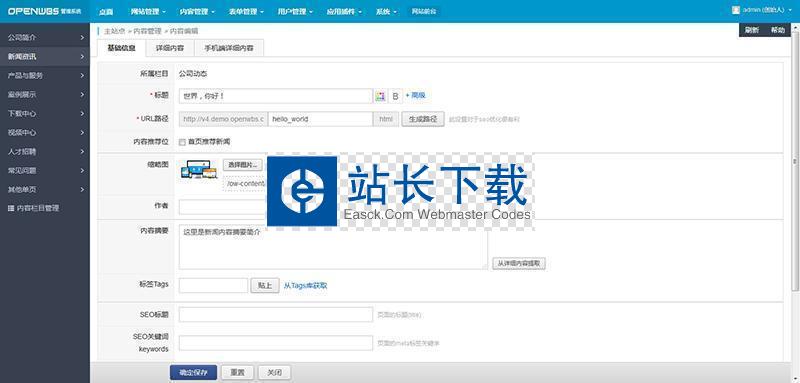Screen dimensions: 800x383
Task: Click the 帮助 button
Action: [778, 30]
